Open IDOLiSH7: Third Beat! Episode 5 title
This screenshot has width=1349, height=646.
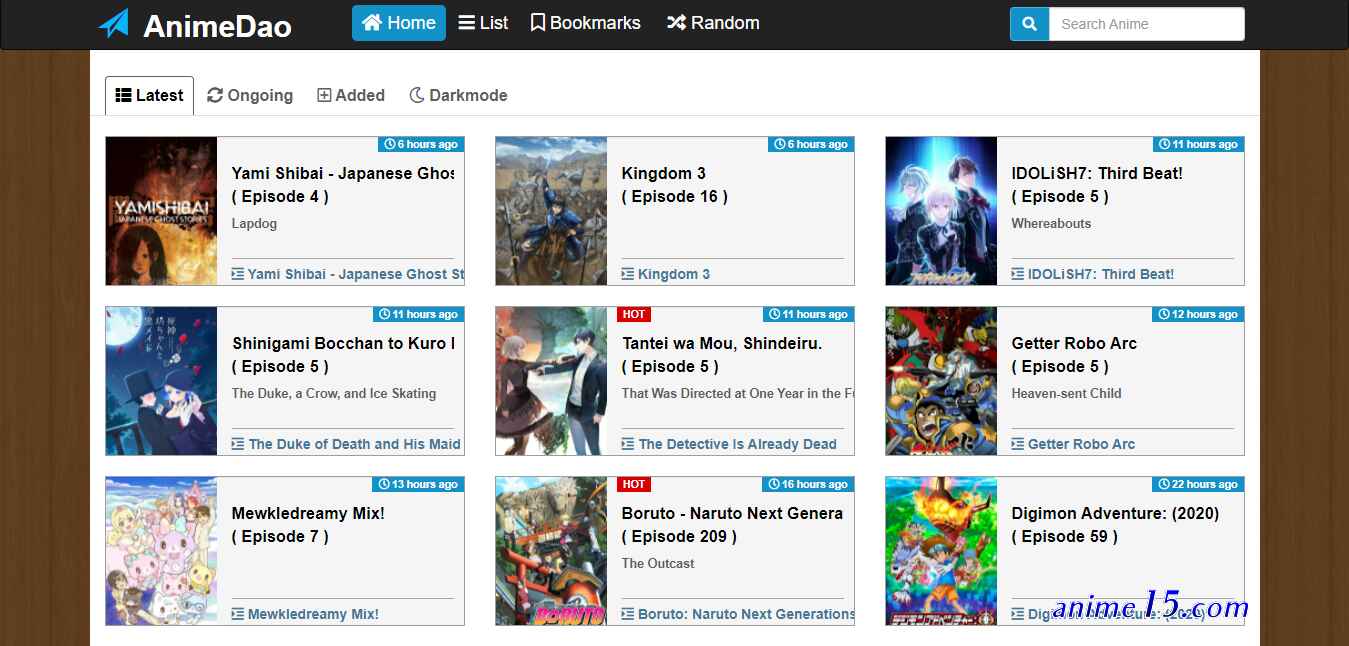coord(1097,185)
